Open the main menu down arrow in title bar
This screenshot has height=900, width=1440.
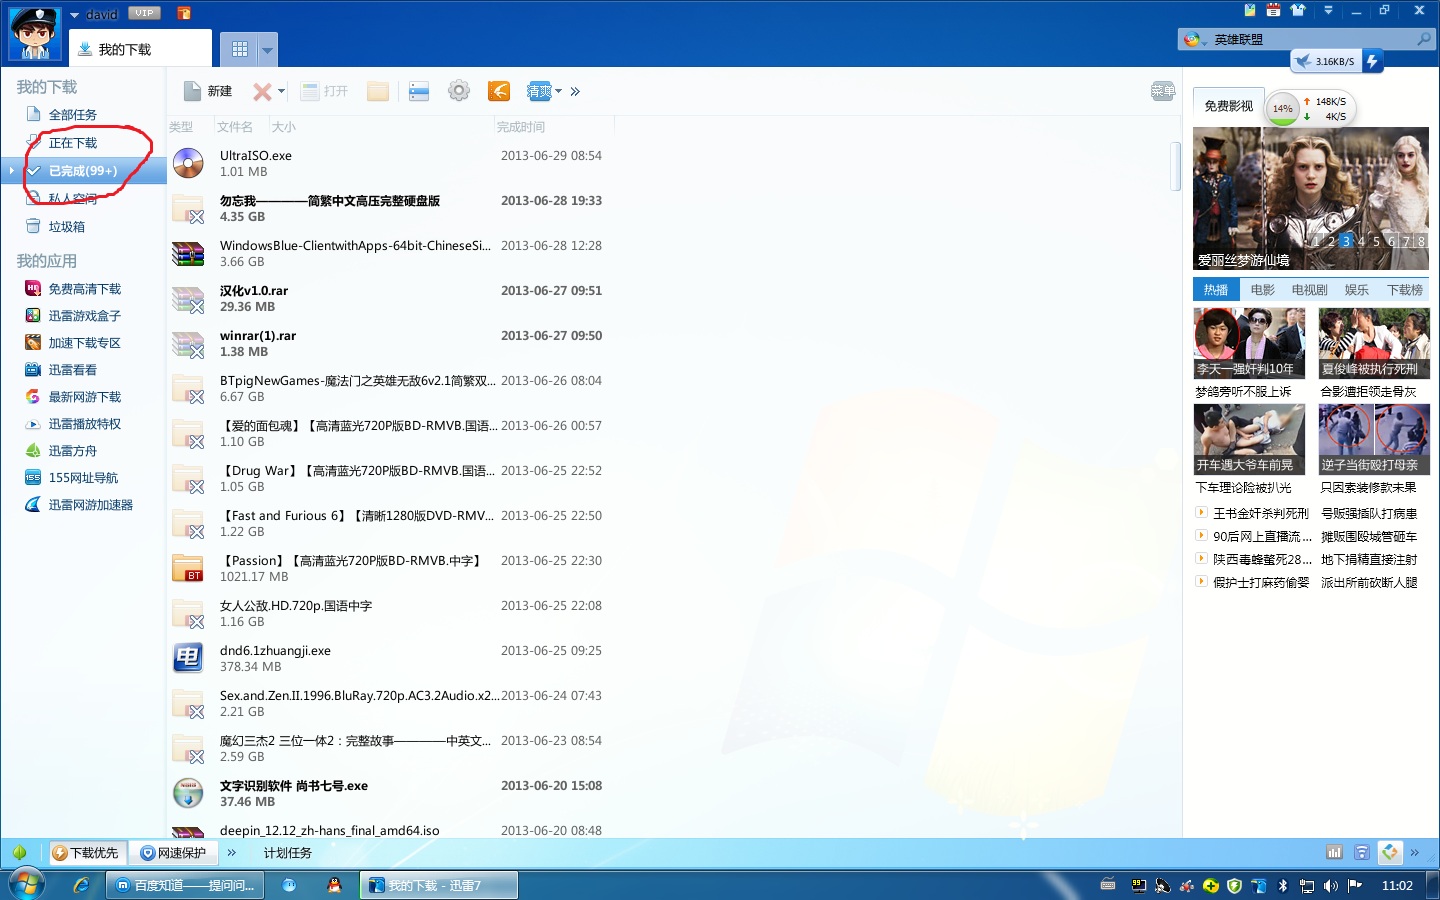point(1328,11)
